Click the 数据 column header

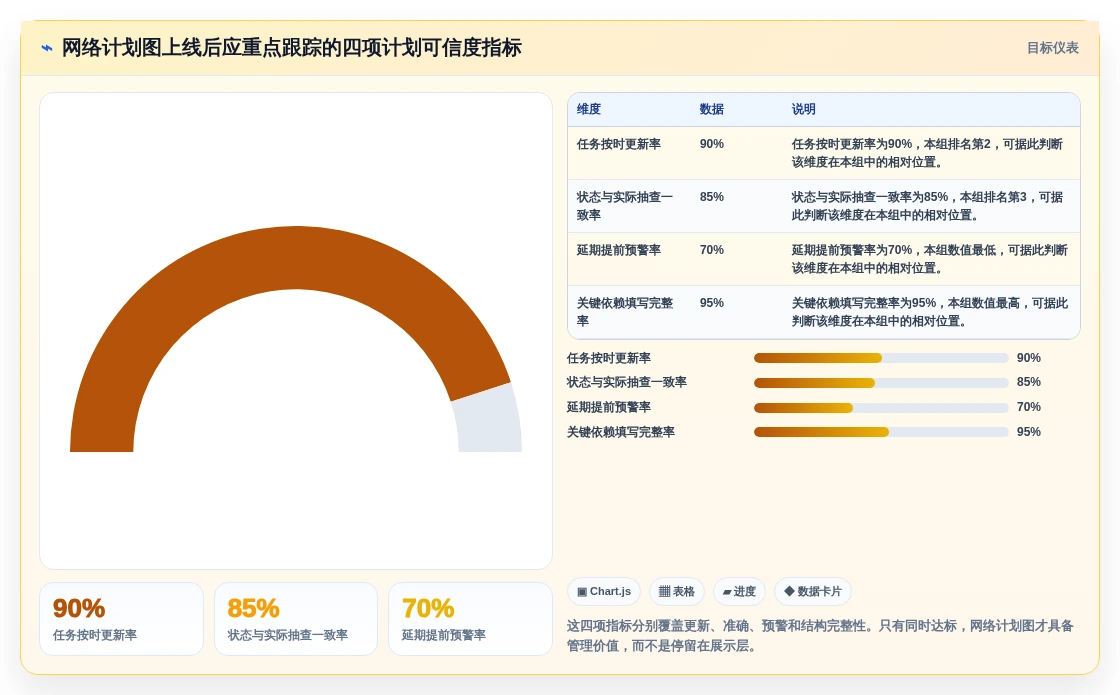coord(711,109)
